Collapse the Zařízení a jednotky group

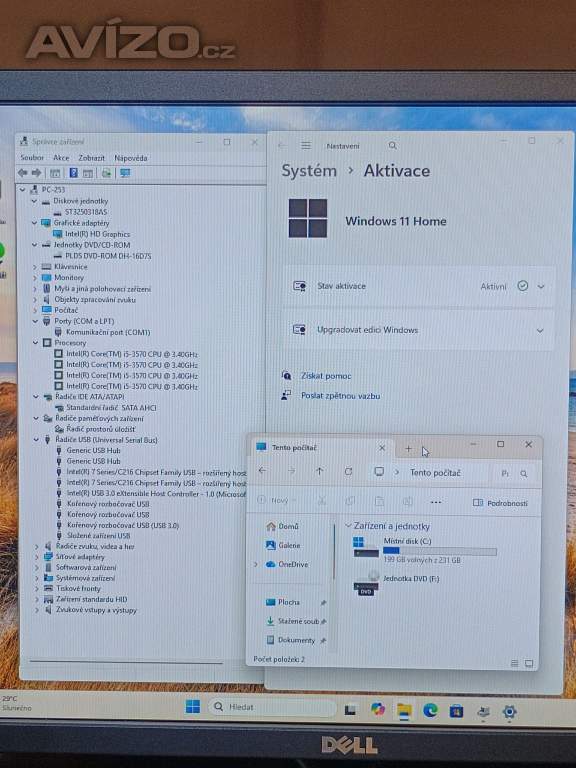click(348, 526)
